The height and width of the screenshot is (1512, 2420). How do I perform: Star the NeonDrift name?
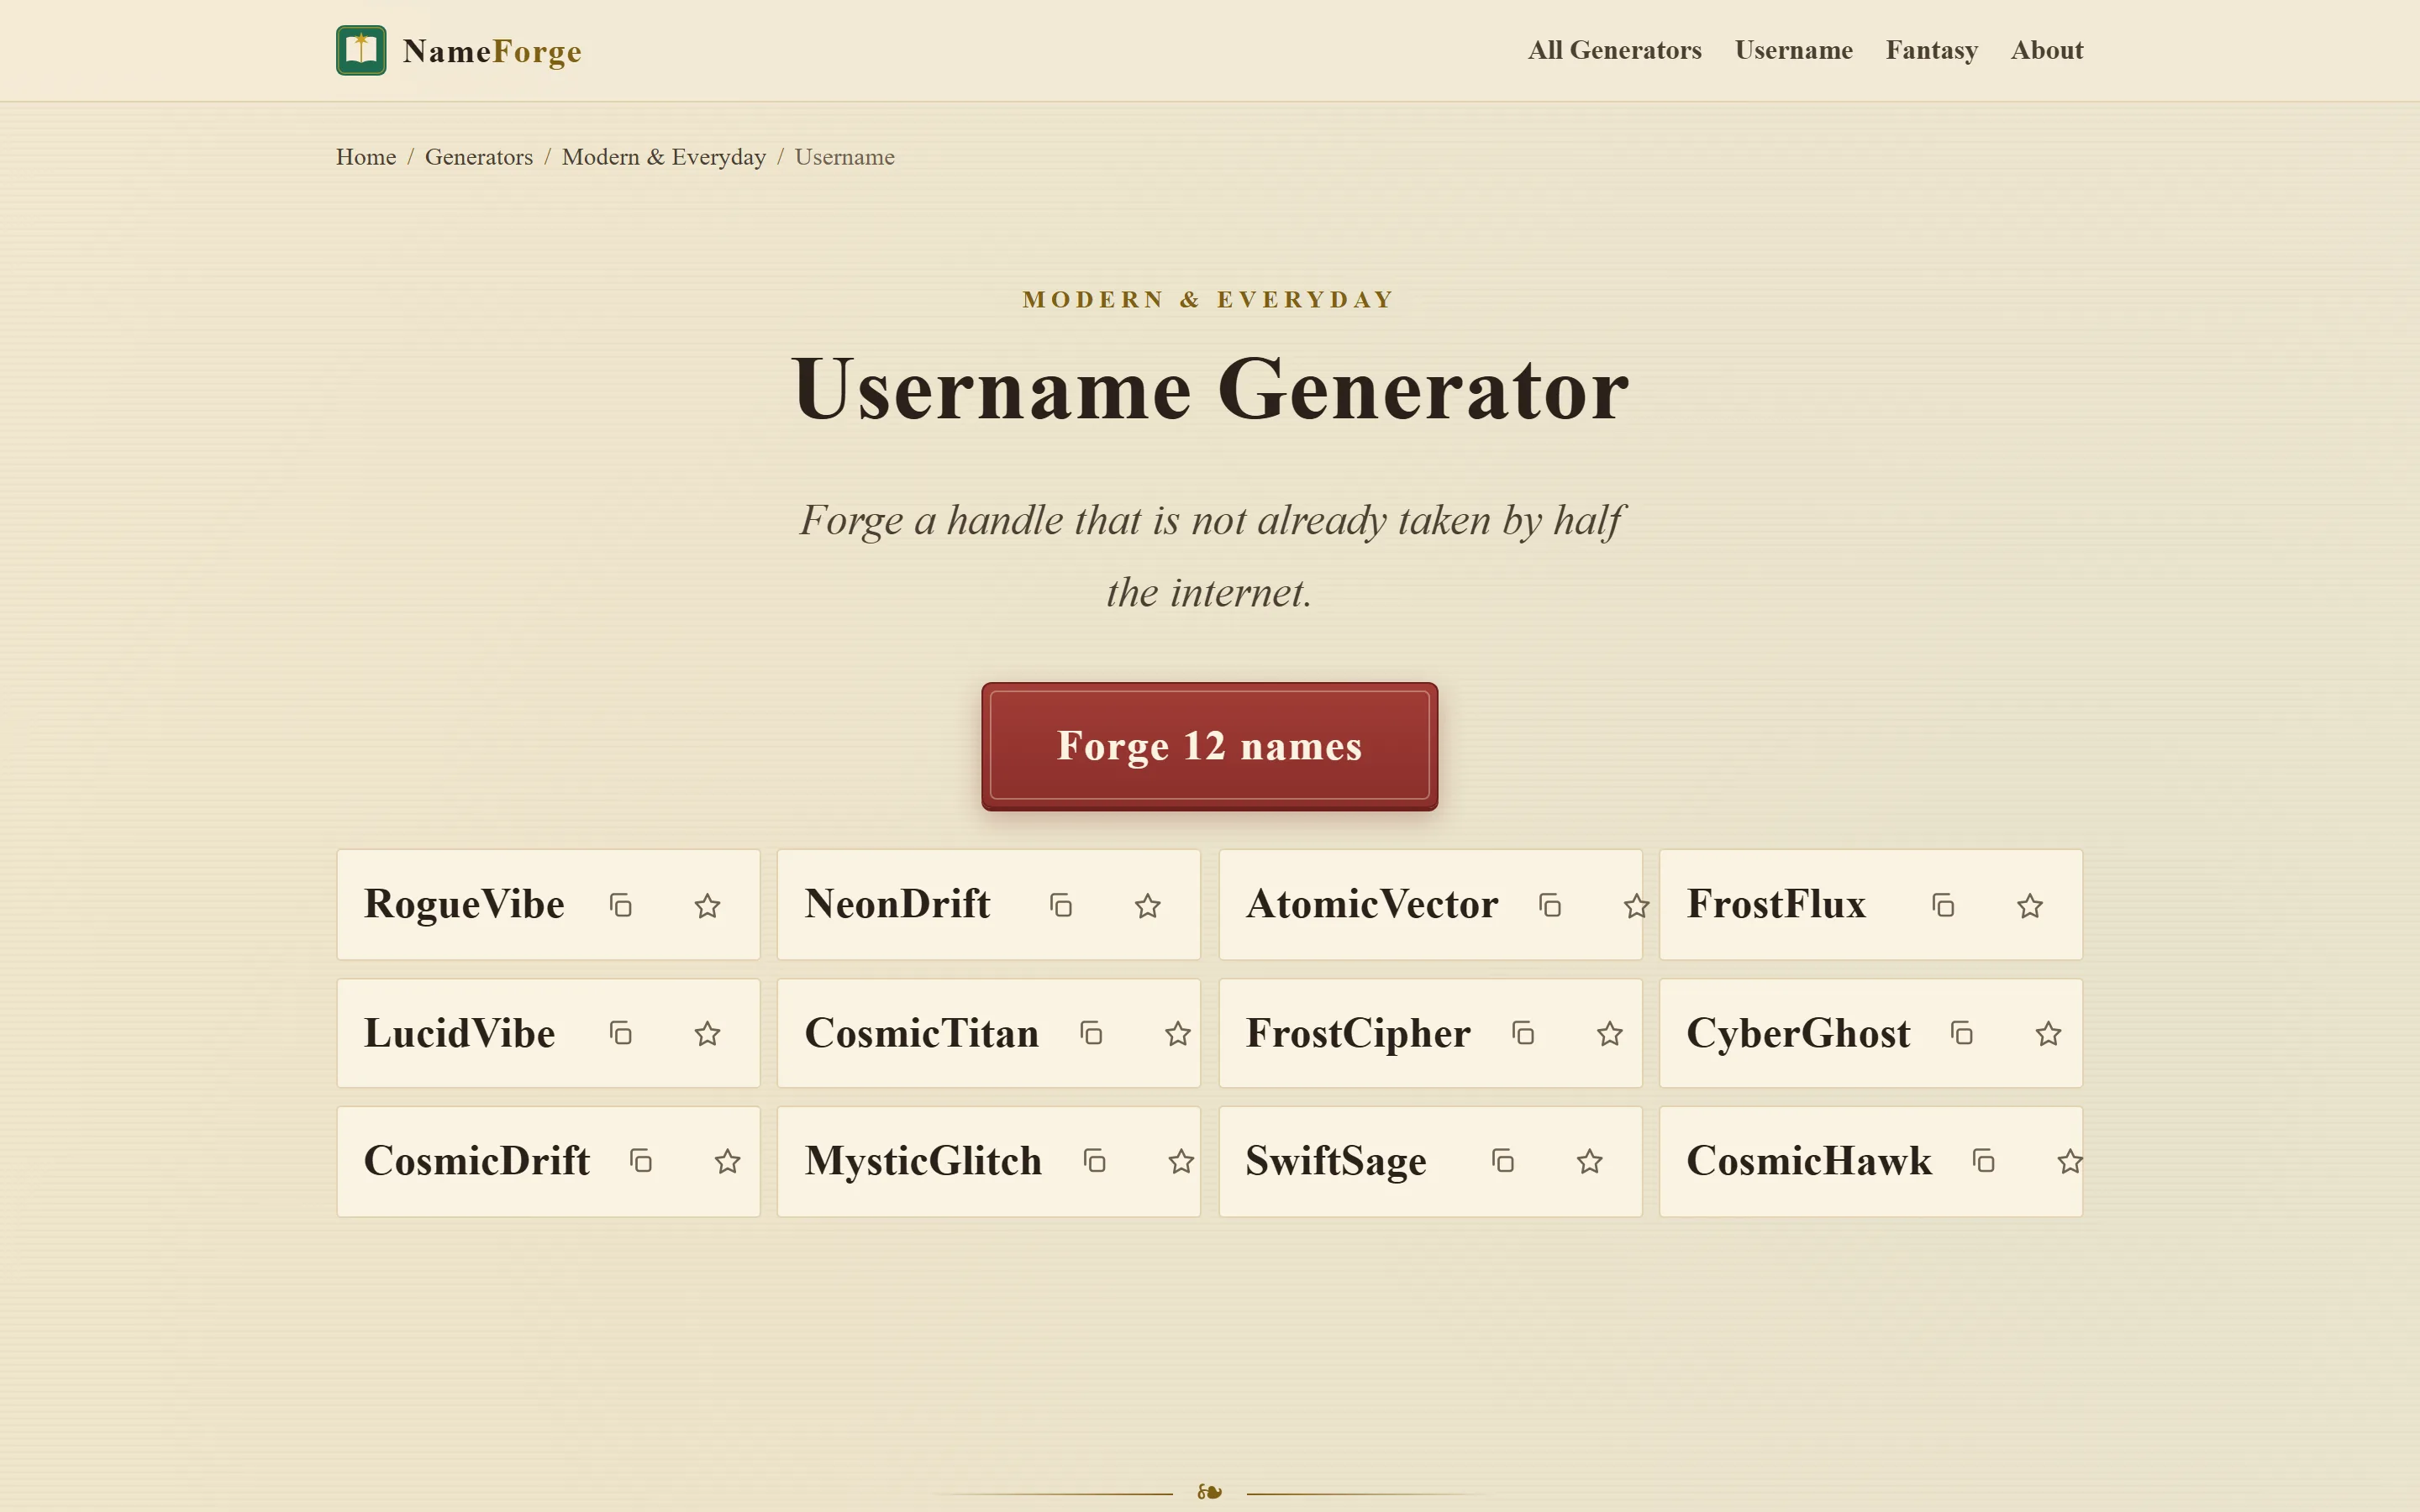(1148, 906)
